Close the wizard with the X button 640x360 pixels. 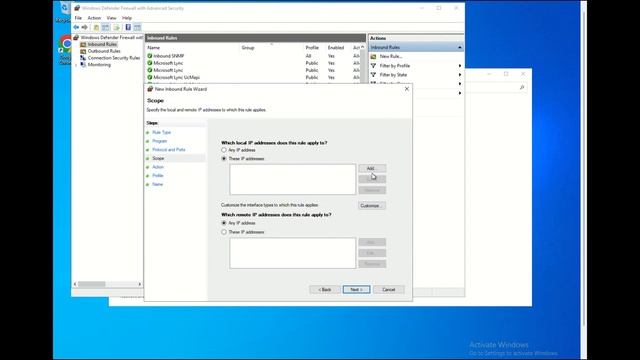tap(407, 89)
